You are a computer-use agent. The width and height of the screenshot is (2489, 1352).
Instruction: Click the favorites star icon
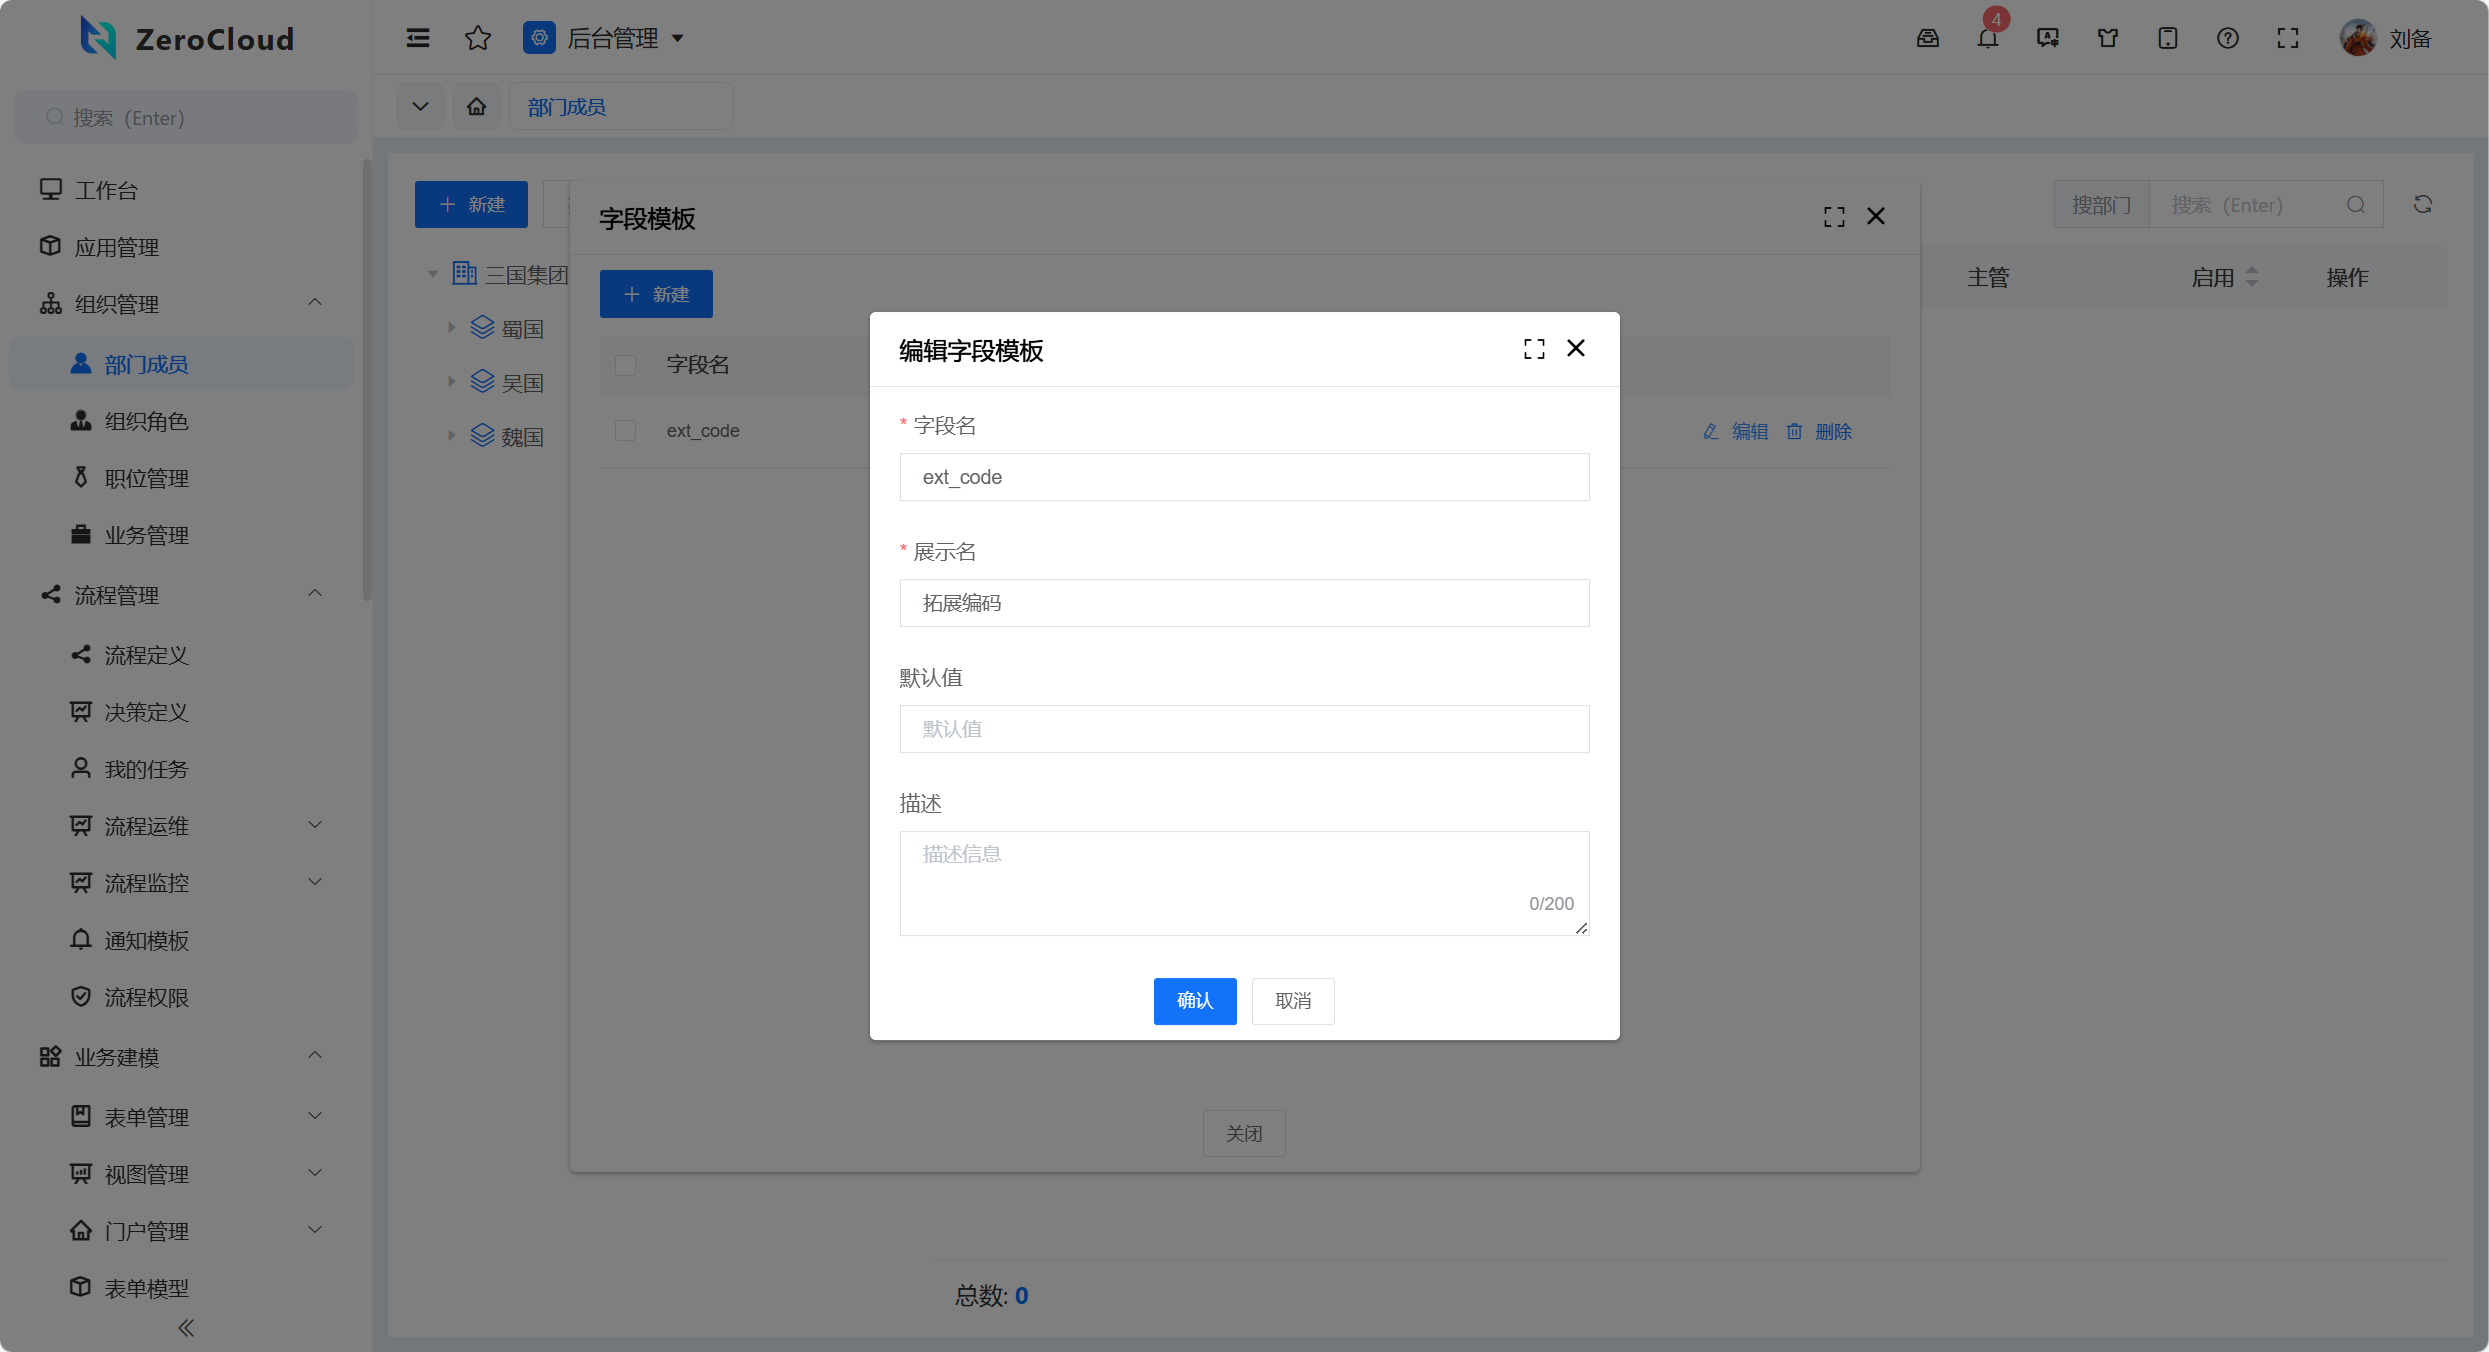tap(478, 39)
